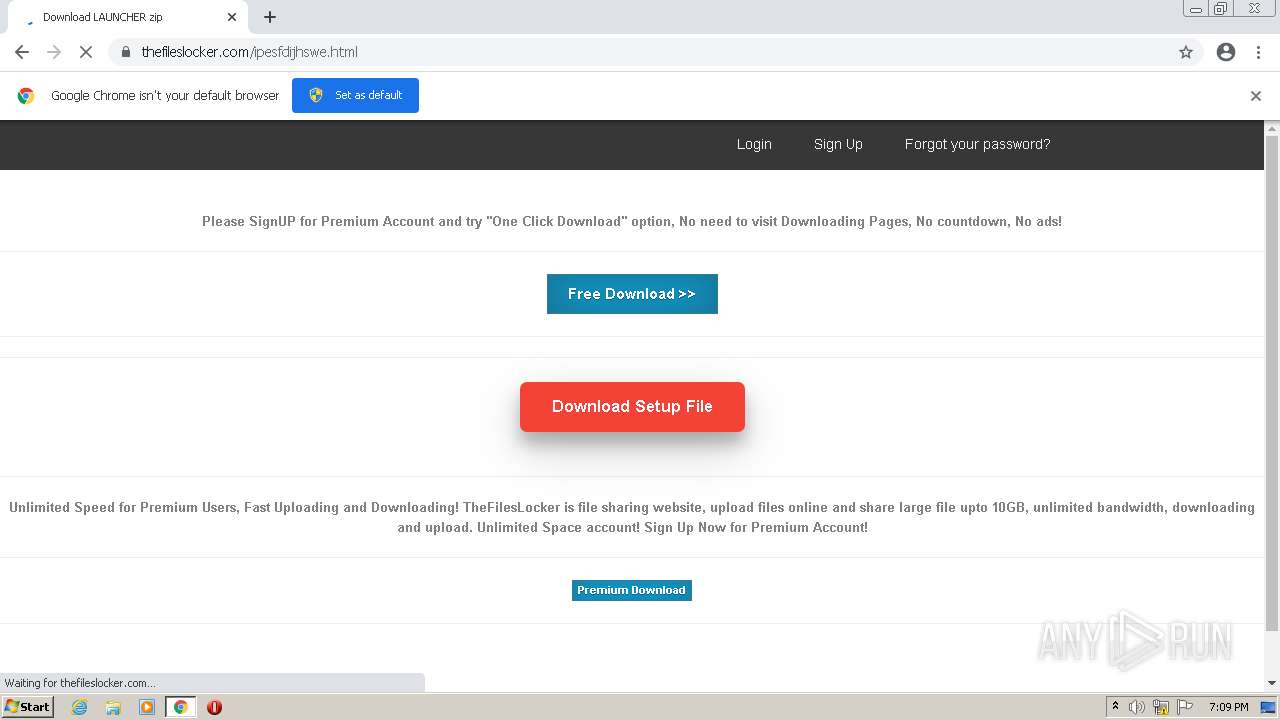Screen dimensions: 1280x720
Task: Open the Chrome three-dot menu
Action: coord(1258,52)
